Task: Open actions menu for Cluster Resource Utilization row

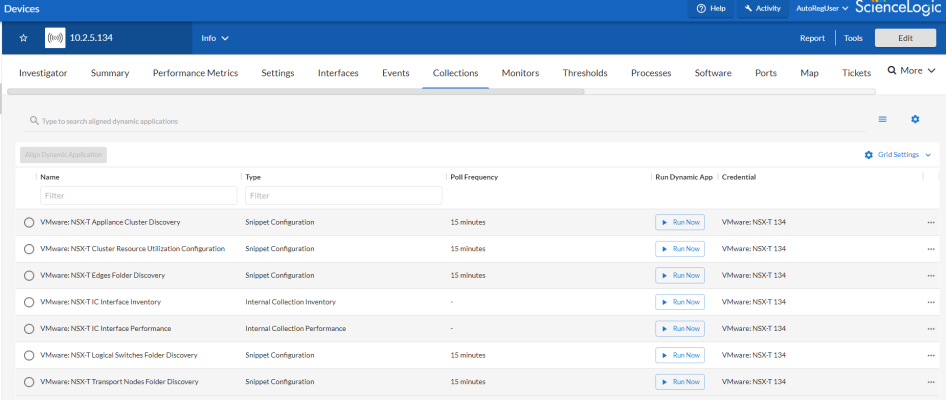Action: point(931,249)
